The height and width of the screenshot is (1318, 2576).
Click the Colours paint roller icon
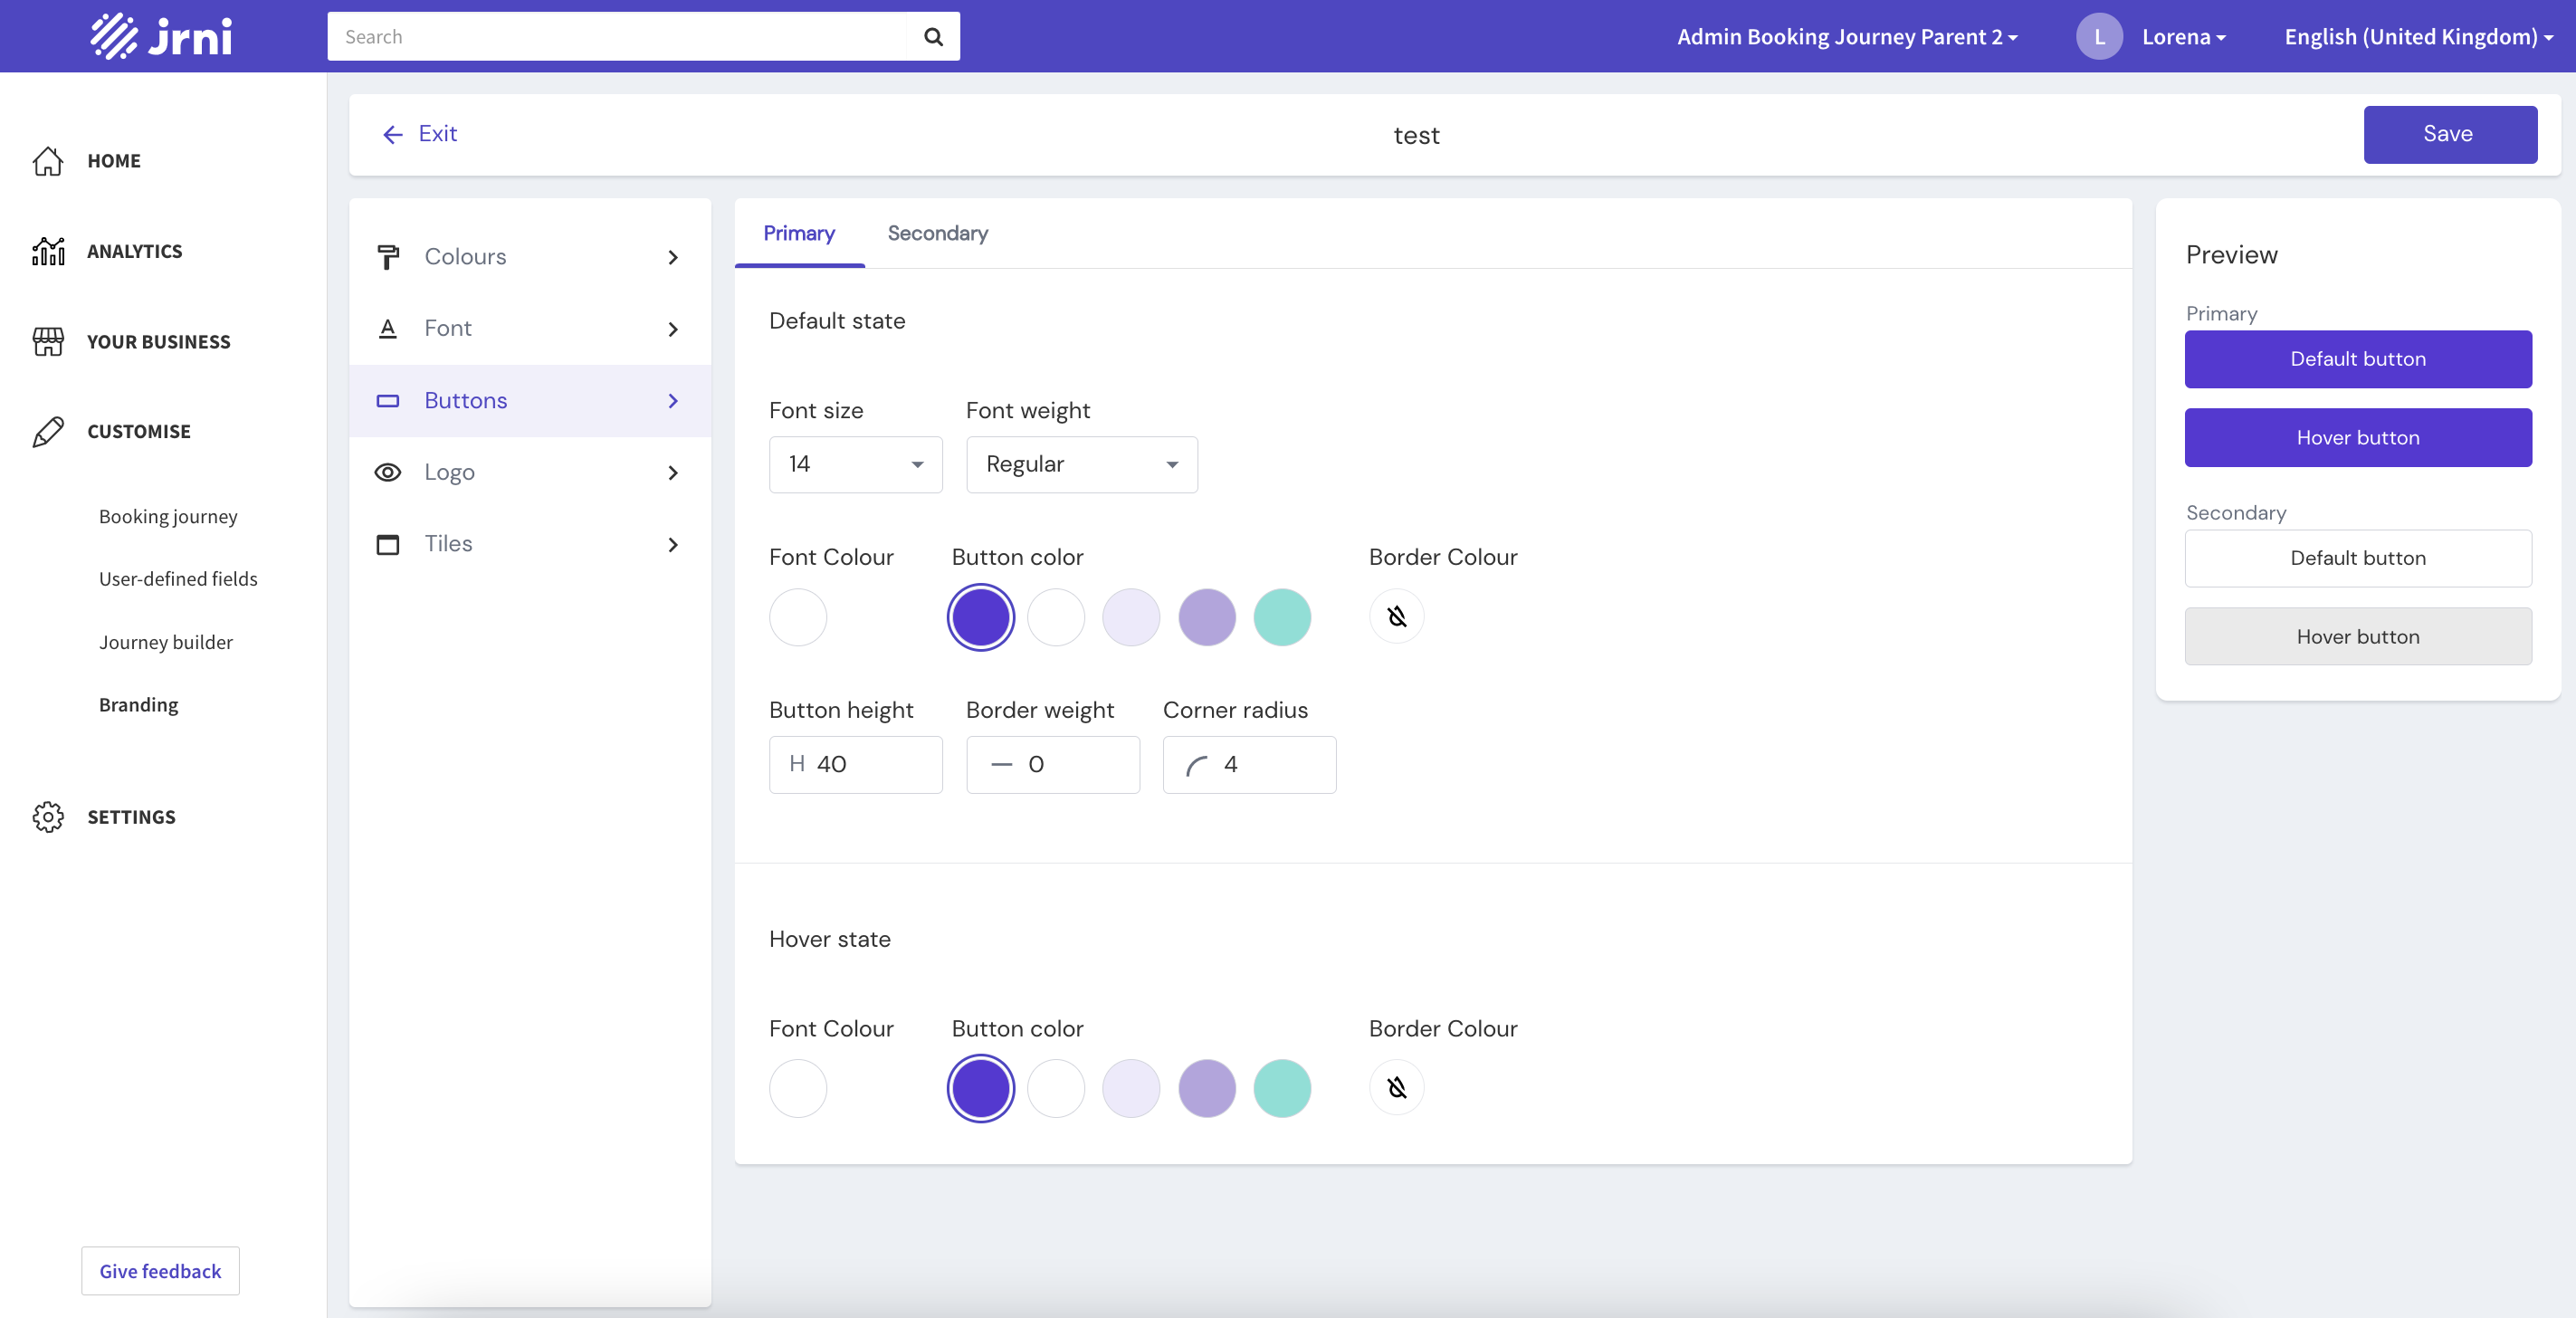point(388,257)
